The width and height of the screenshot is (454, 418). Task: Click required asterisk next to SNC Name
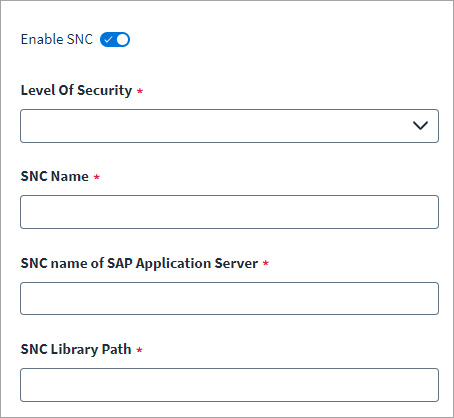pos(97,177)
